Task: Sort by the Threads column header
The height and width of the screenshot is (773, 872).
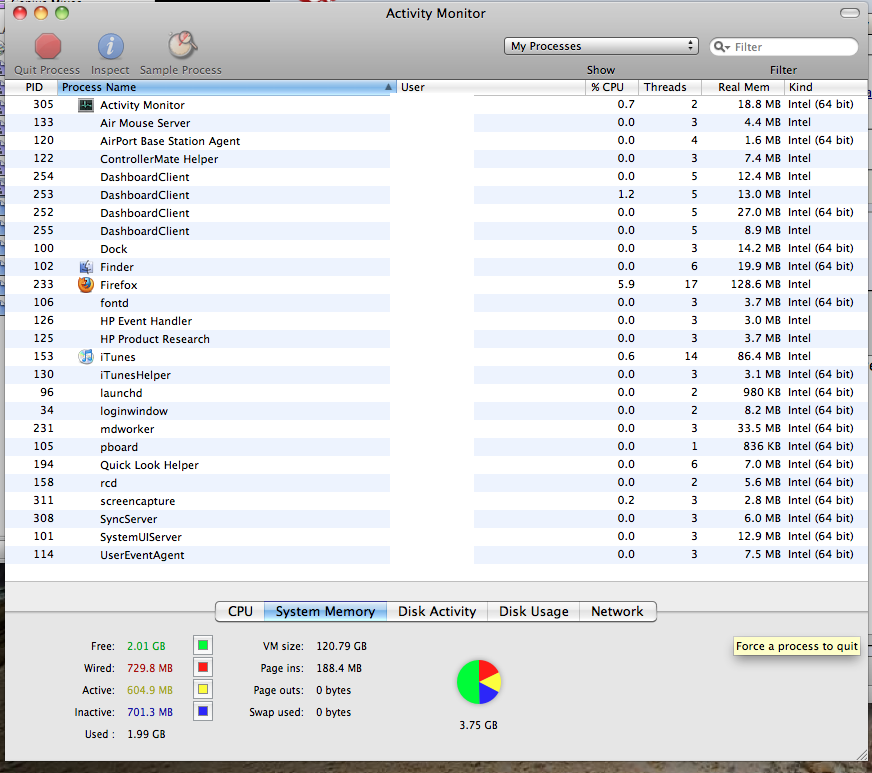Action: (x=670, y=87)
